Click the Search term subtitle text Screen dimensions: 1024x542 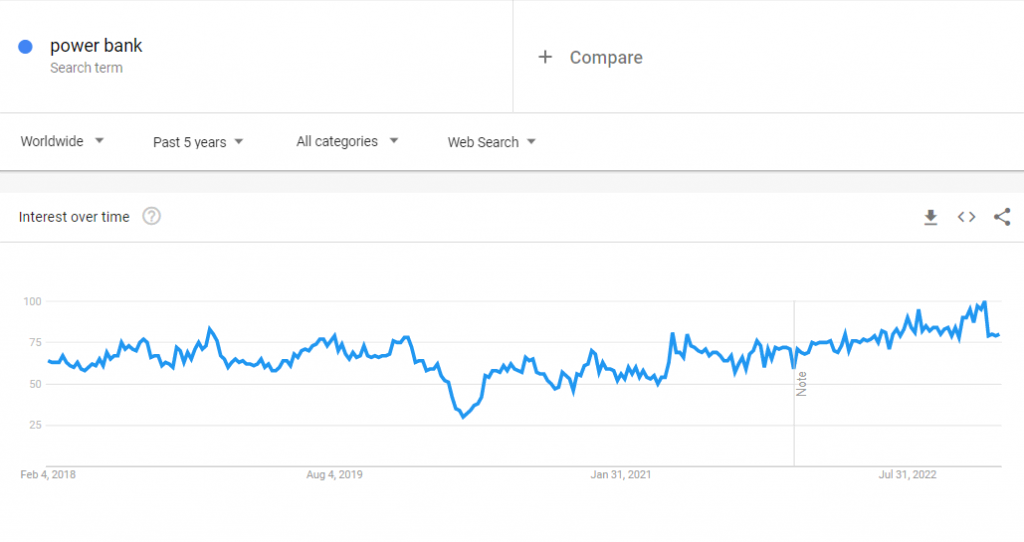pos(86,68)
